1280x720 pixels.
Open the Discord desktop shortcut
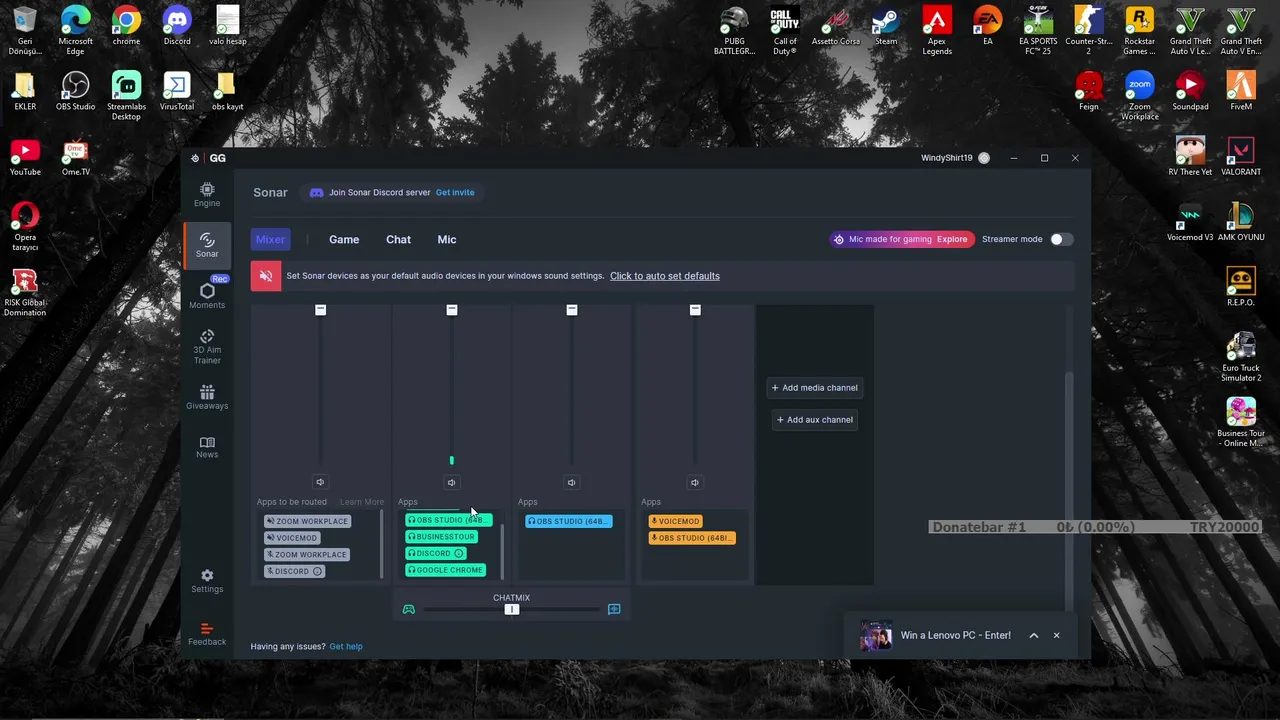[177, 26]
